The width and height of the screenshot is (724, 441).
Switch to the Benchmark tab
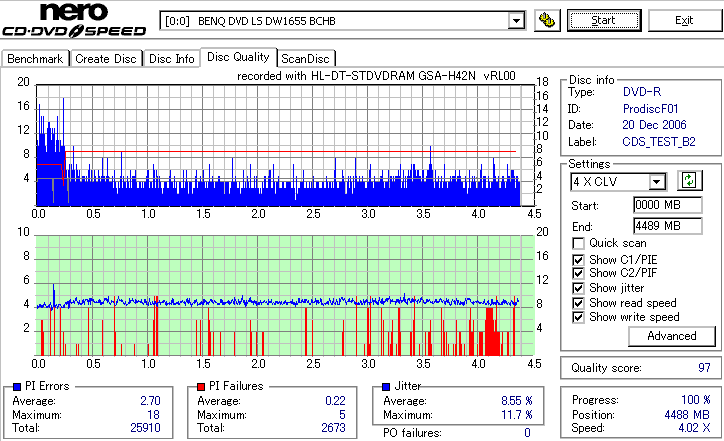click(x=35, y=59)
